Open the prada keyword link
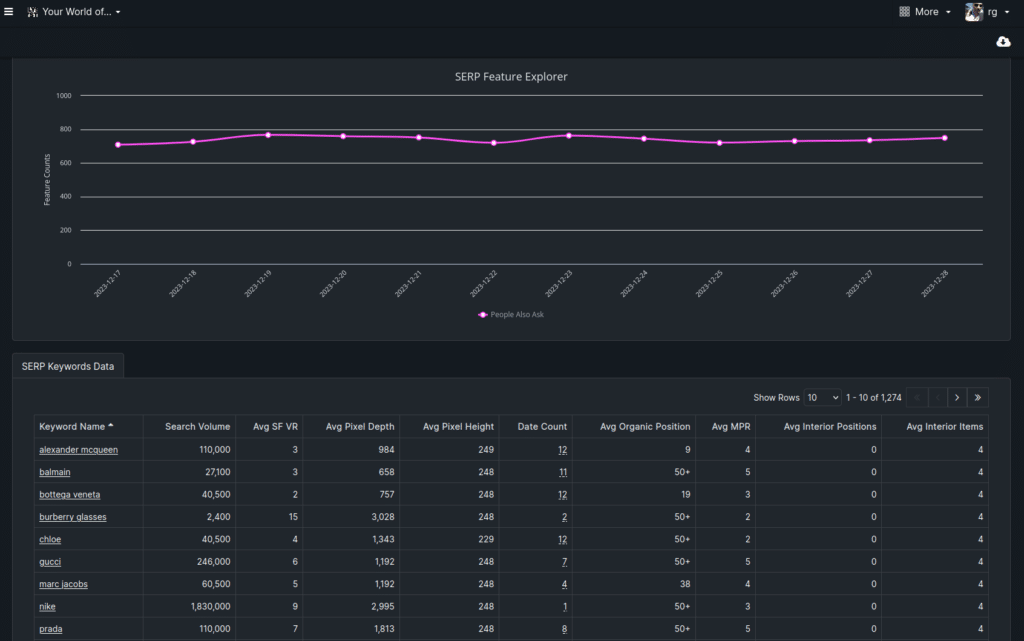The height and width of the screenshot is (641, 1024). click(51, 629)
